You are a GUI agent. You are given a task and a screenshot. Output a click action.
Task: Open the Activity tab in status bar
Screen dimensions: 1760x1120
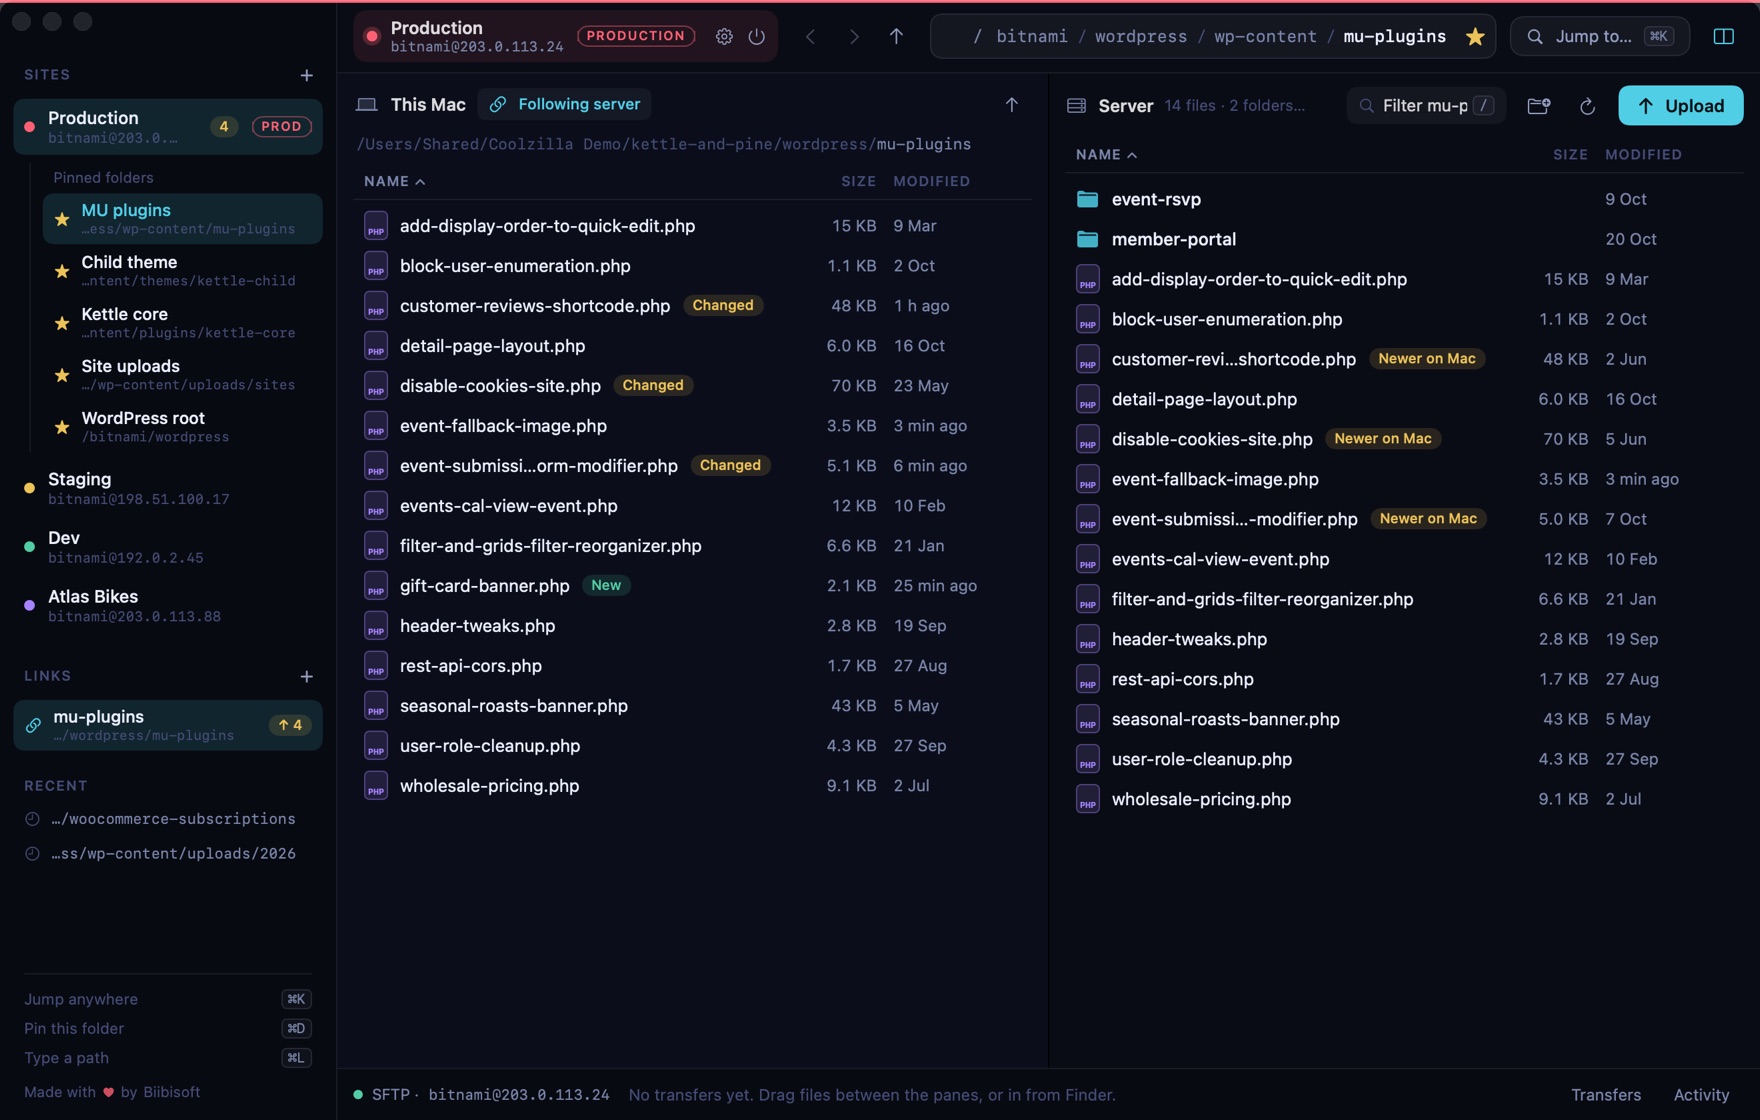[1701, 1095]
